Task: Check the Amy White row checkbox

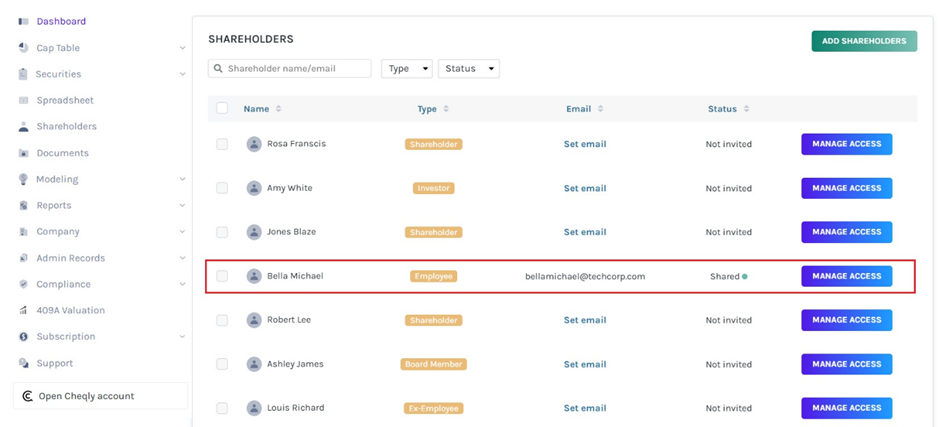Action: tap(222, 188)
